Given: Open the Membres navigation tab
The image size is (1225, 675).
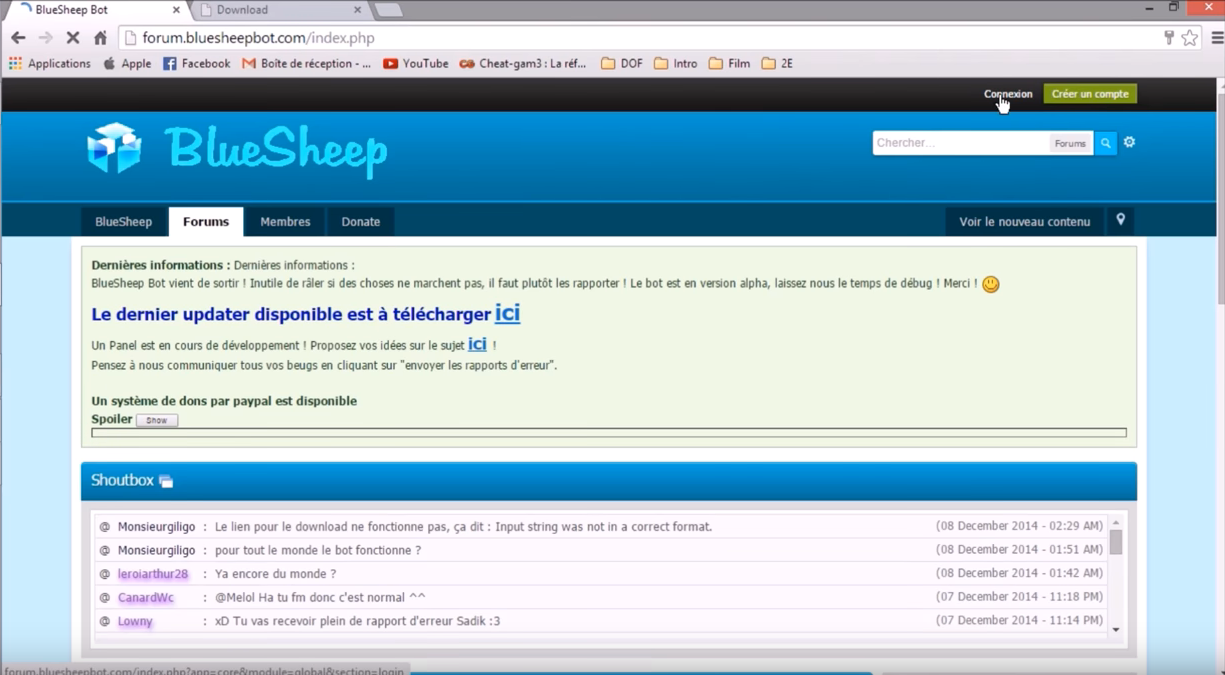Looking at the screenshot, I should 285,222.
